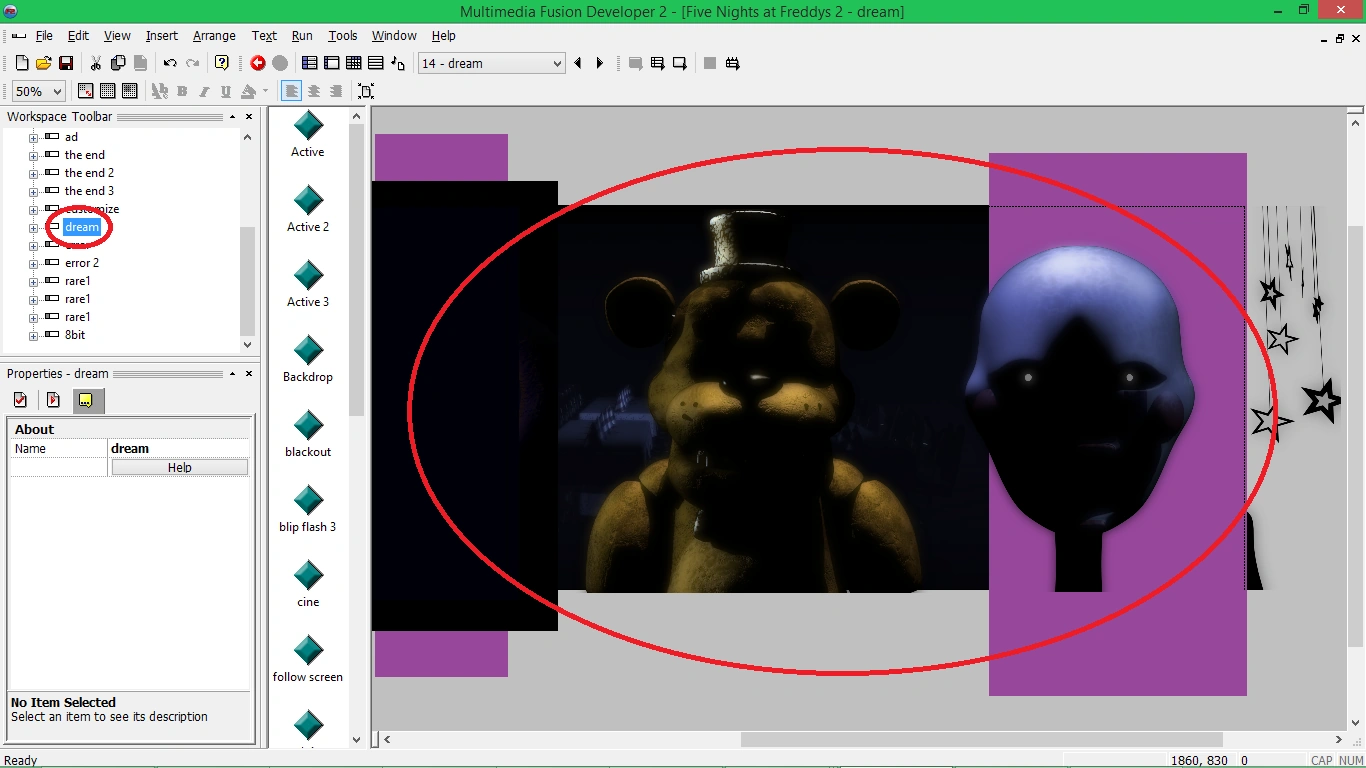This screenshot has width=1366, height=768.
Task: Open the Event Editor grid icon
Action: coord(354,63)
